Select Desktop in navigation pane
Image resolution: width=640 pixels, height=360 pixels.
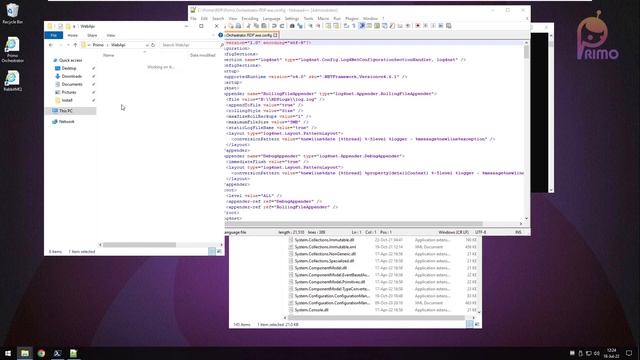pyautogui.click(x=69, y=68)
